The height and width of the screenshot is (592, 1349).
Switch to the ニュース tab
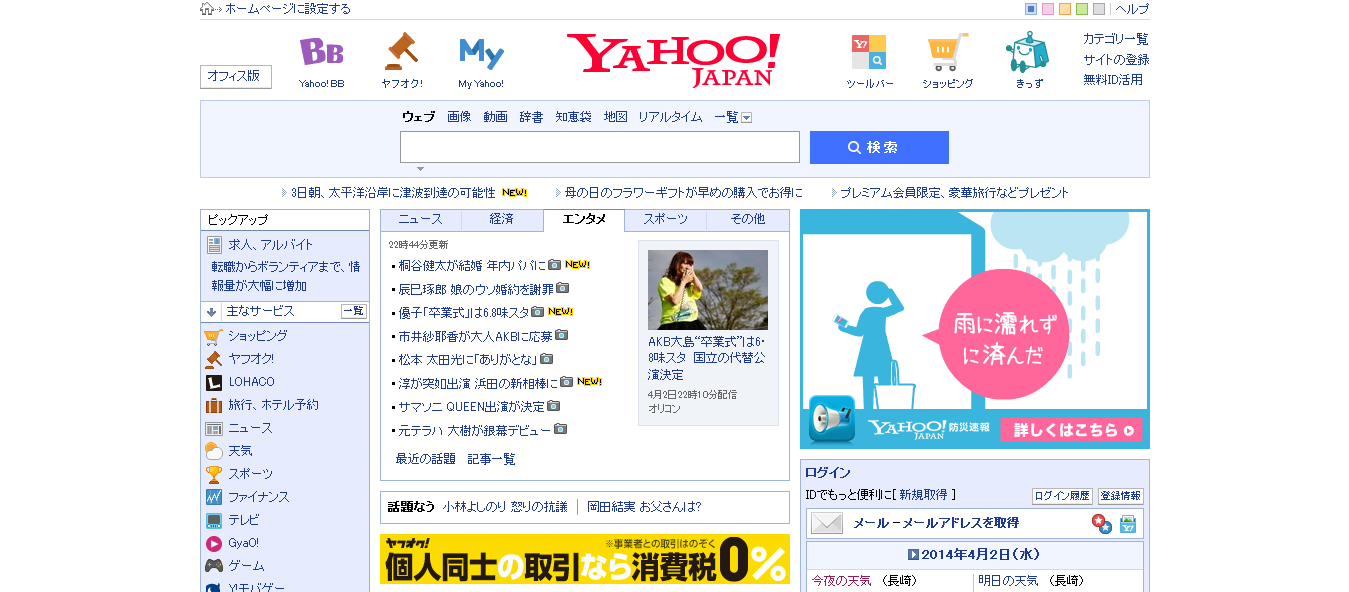[x=421, y=219]
